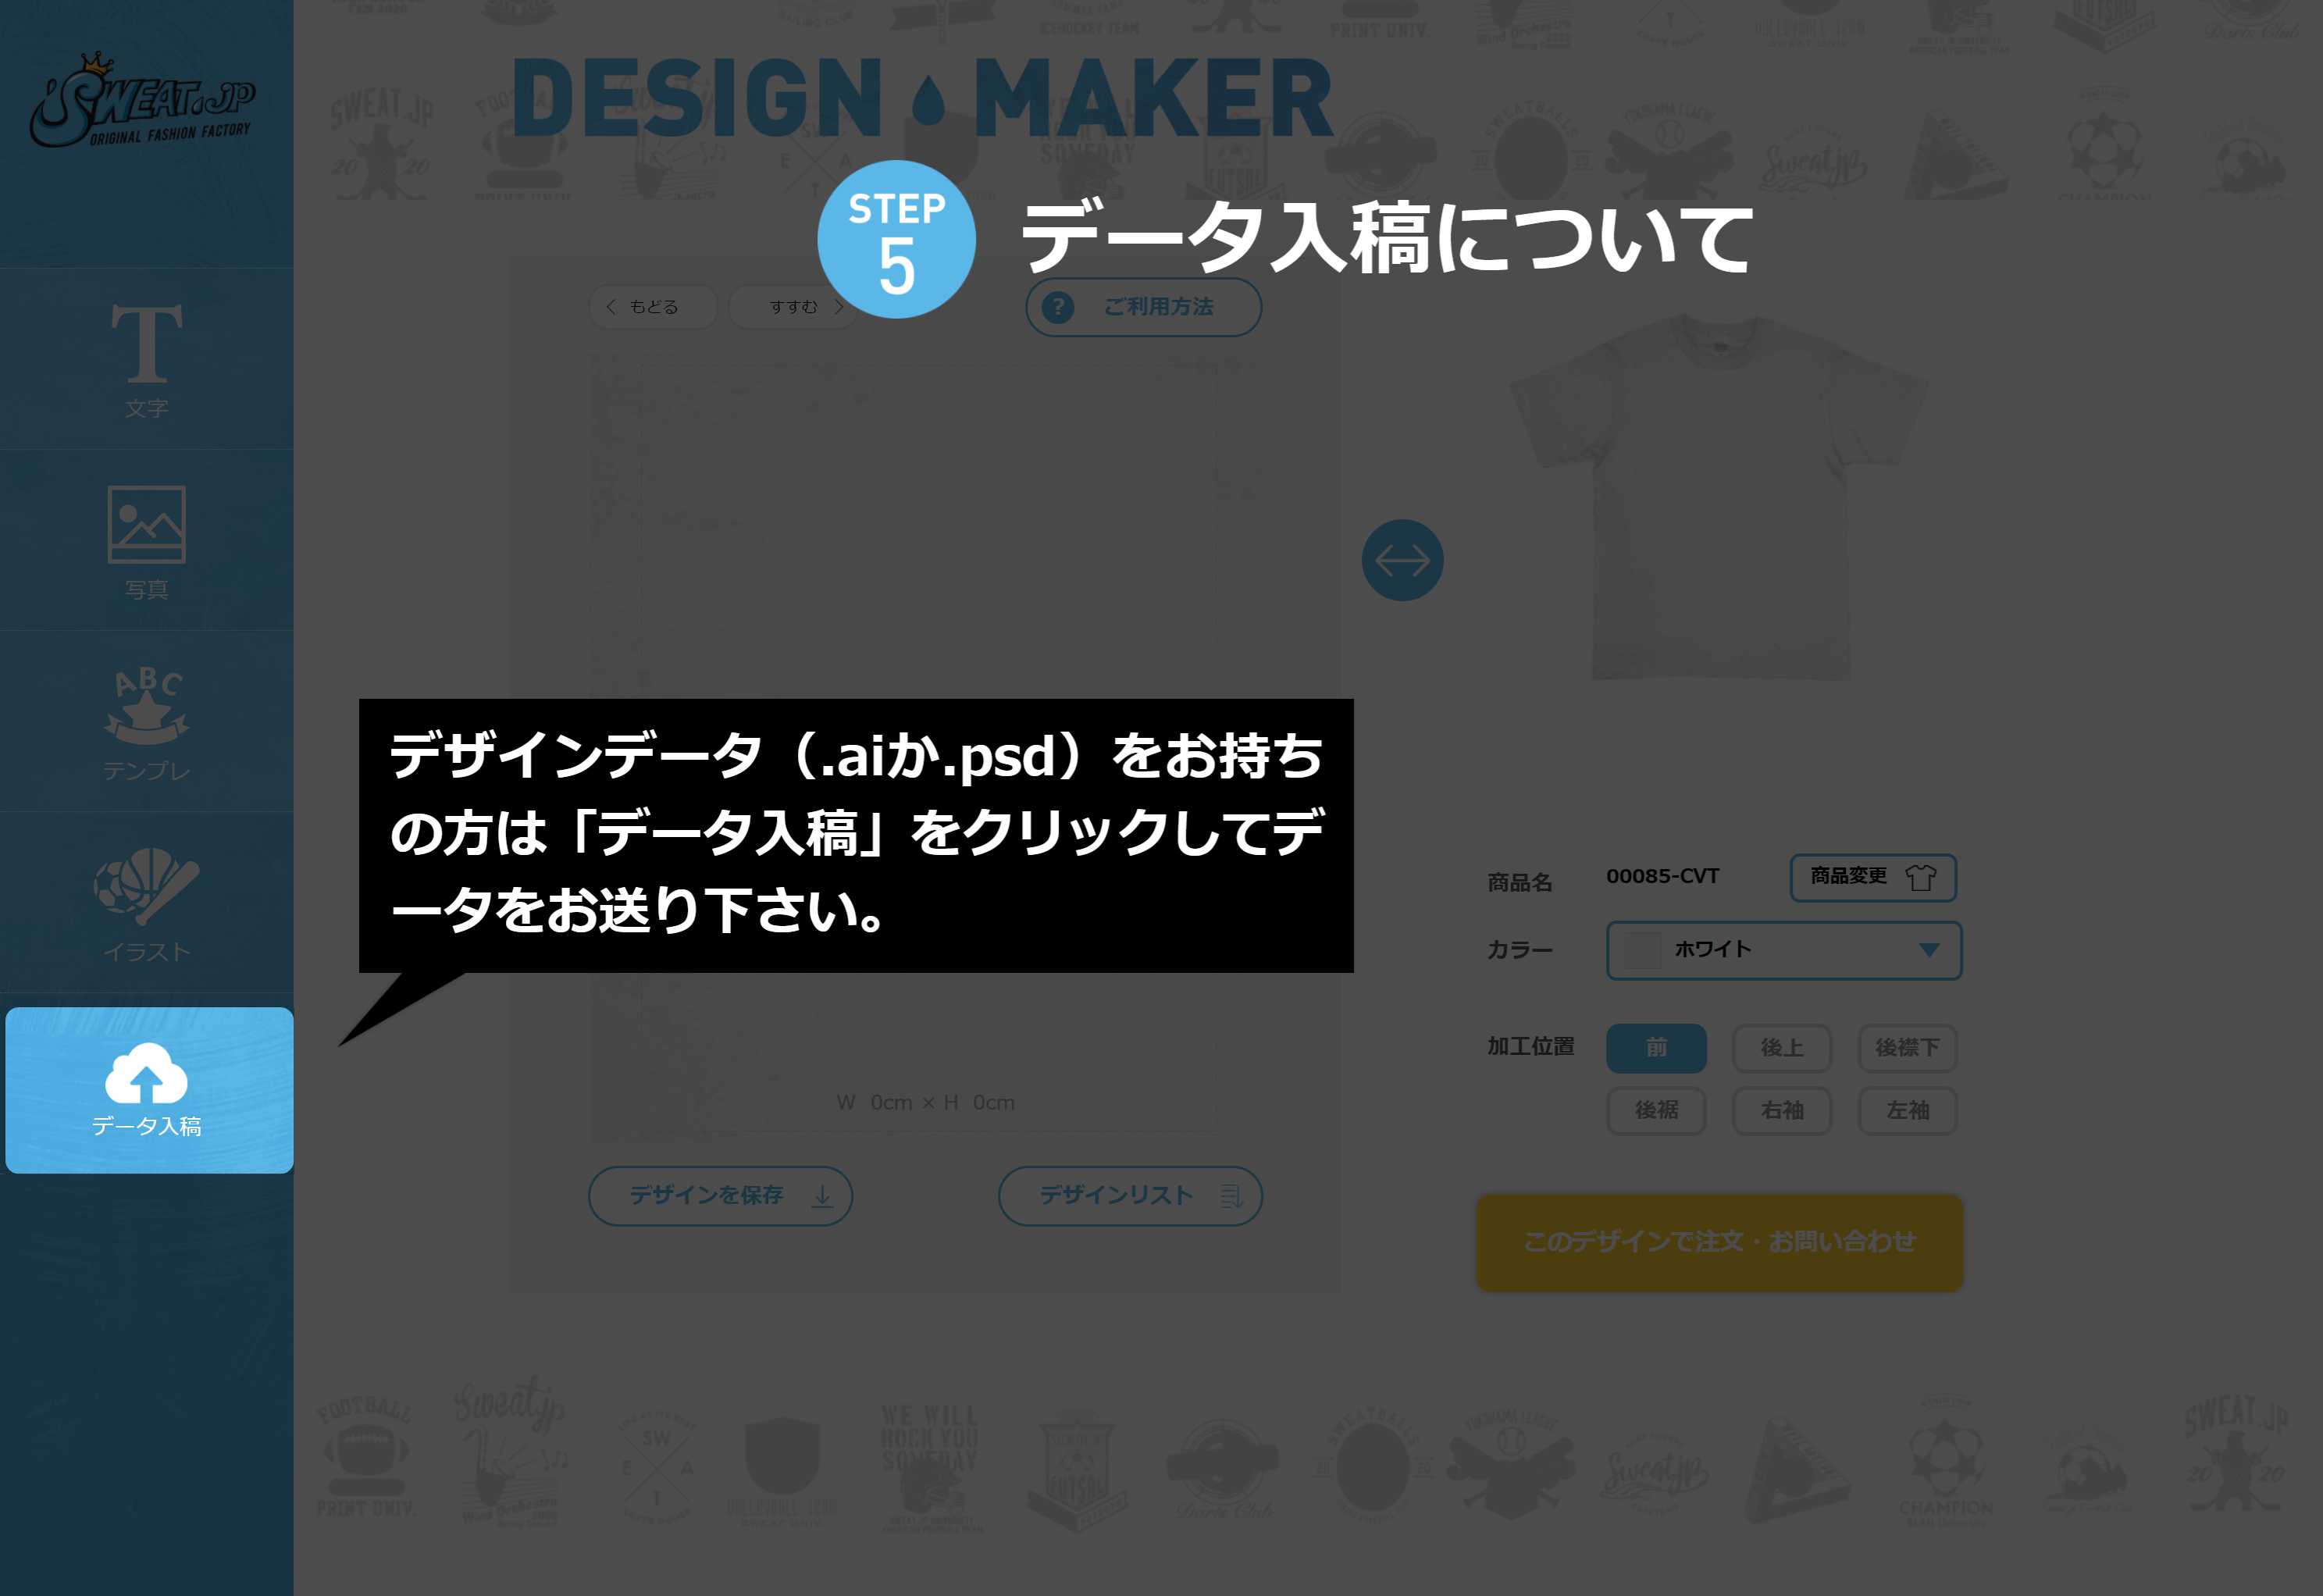Open the テンプレ (Template) panel
This screenshot has height=1596, width=2323.
147,722
